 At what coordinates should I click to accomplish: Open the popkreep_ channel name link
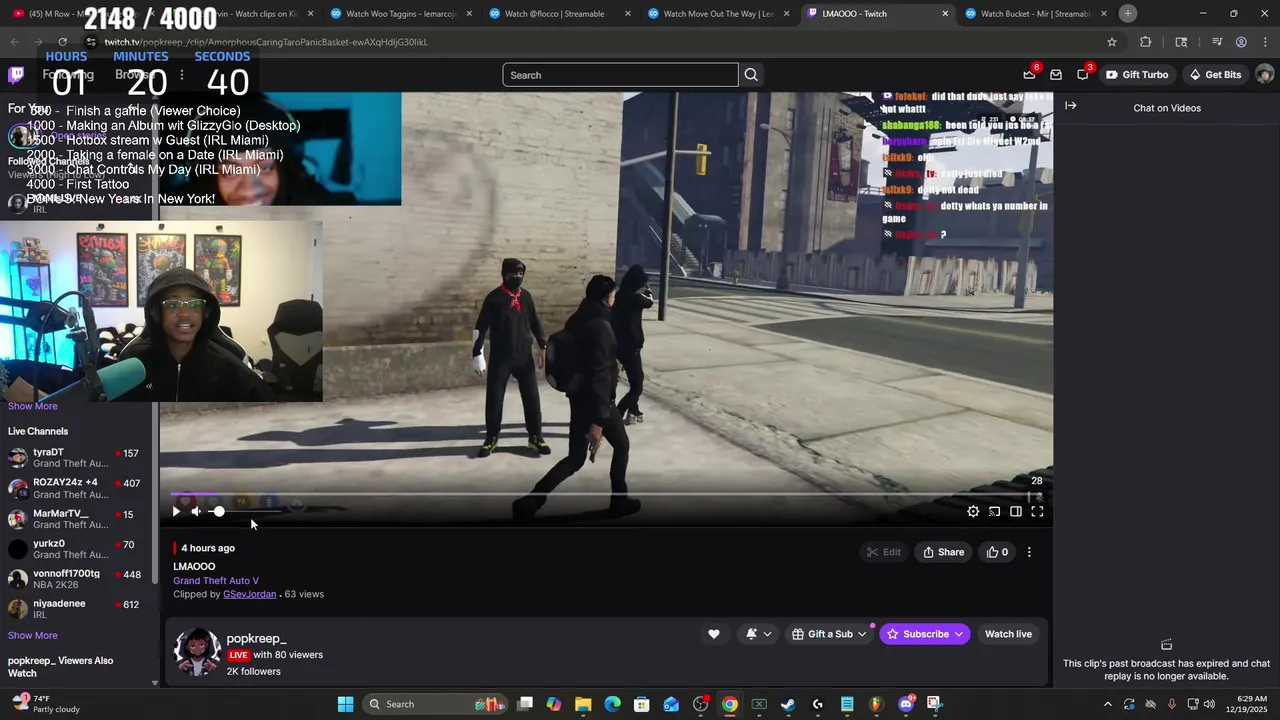click(x=256, y=639)
